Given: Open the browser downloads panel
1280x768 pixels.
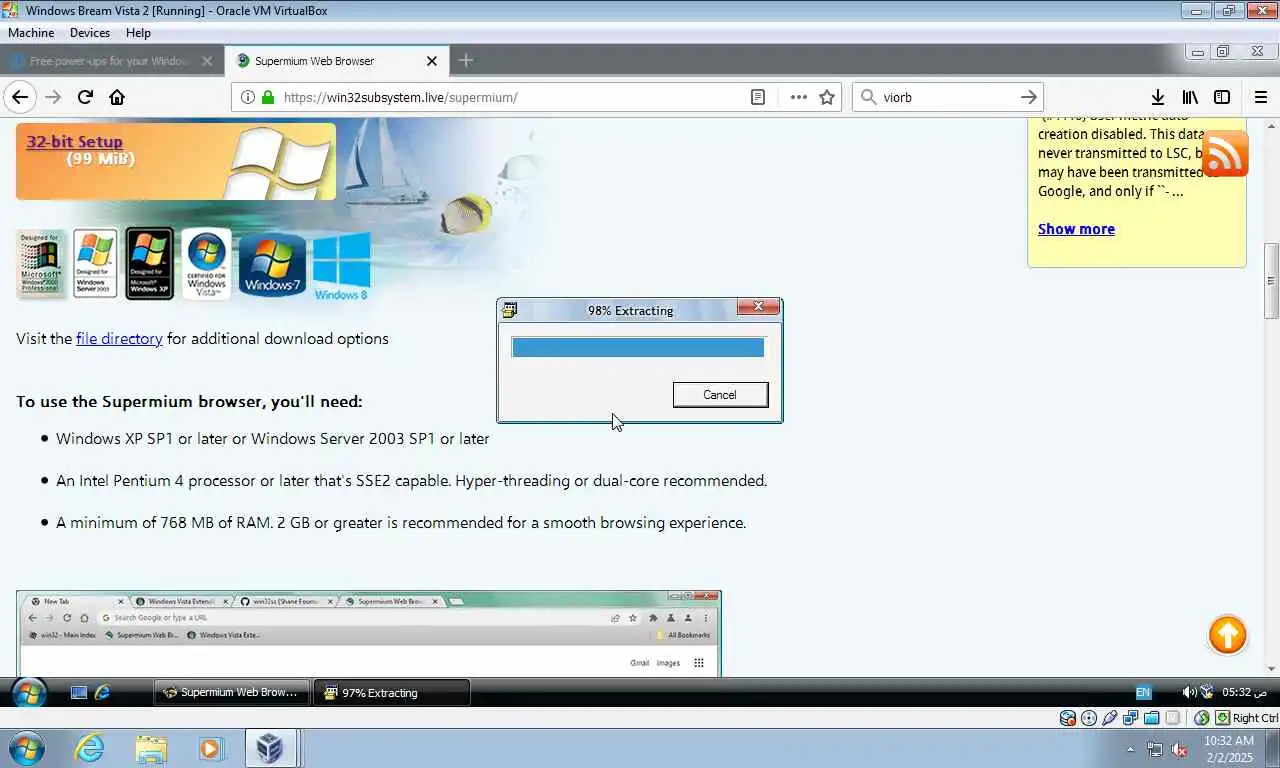Looking at the screenshot, I should (1158, 97).
